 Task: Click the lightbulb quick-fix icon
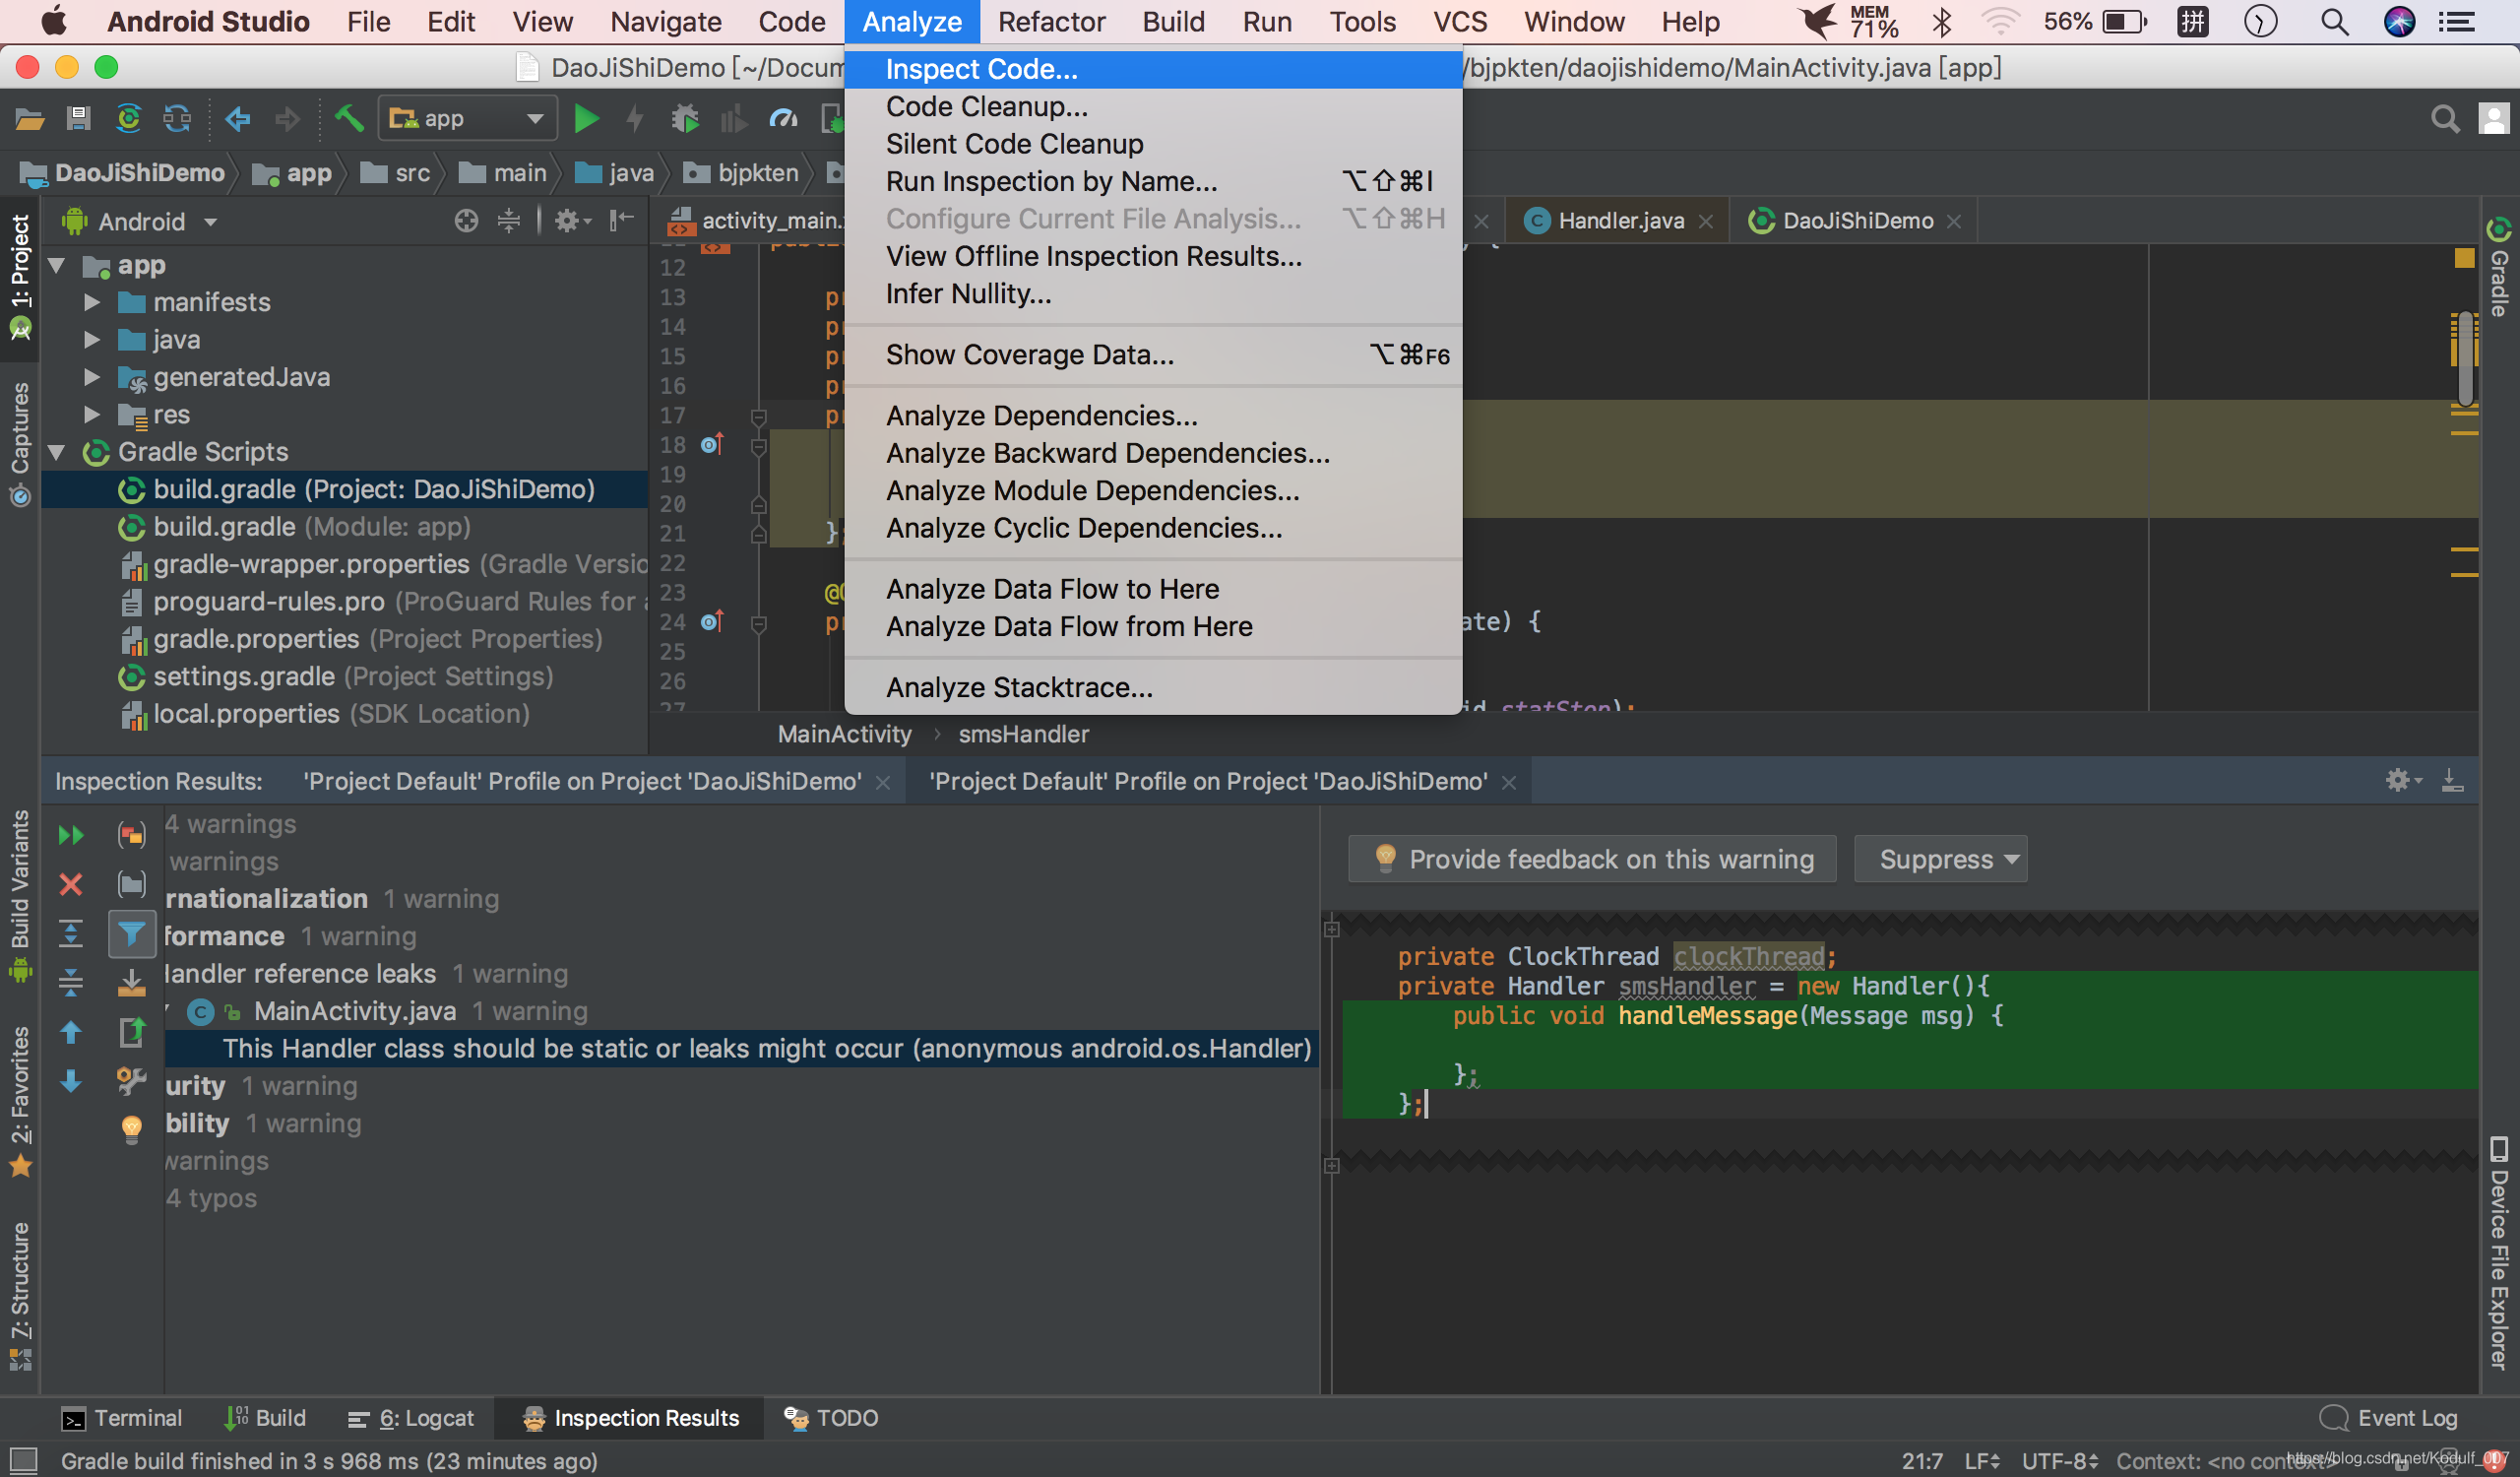132,1129
